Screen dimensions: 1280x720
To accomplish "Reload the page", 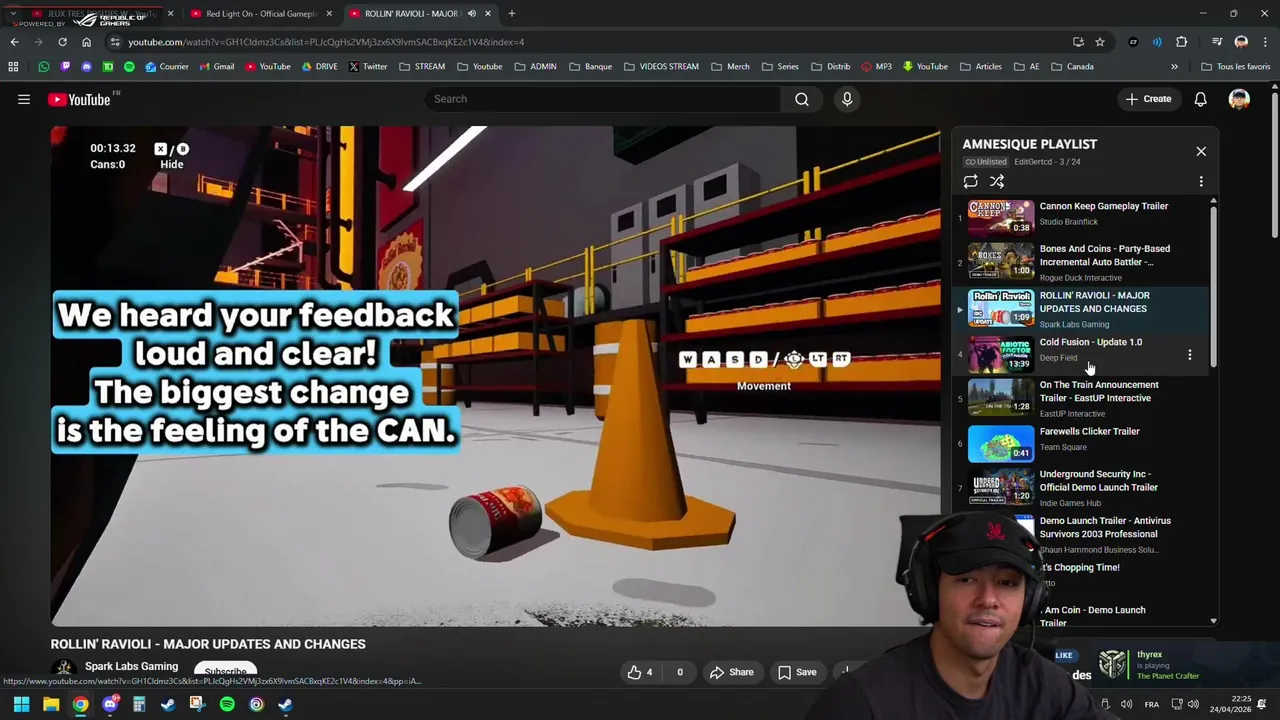I will 62,42.
